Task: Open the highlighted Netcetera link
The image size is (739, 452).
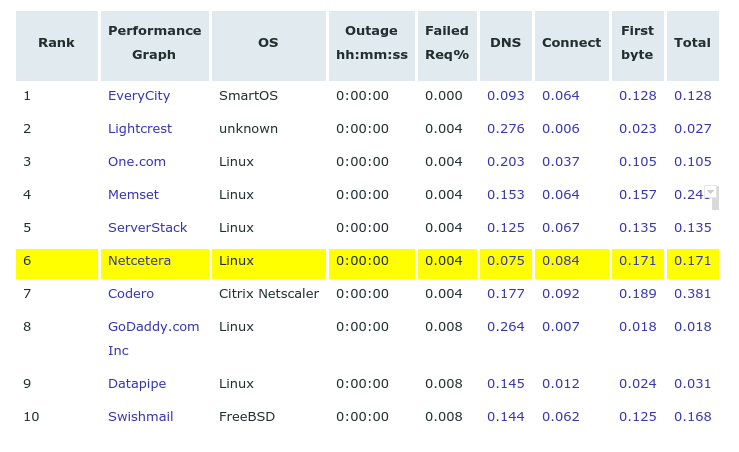Action: (139, 261)
